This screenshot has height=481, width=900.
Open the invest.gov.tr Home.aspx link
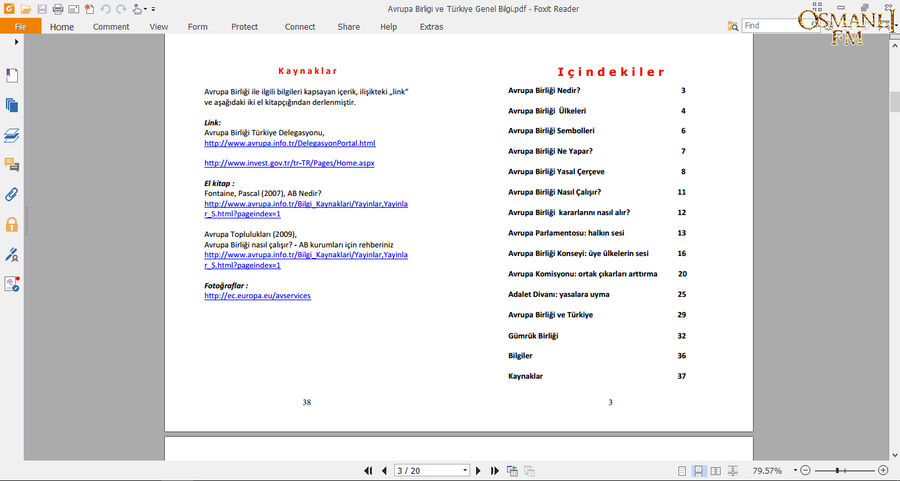pyautogui.click(x=289, y=163)
